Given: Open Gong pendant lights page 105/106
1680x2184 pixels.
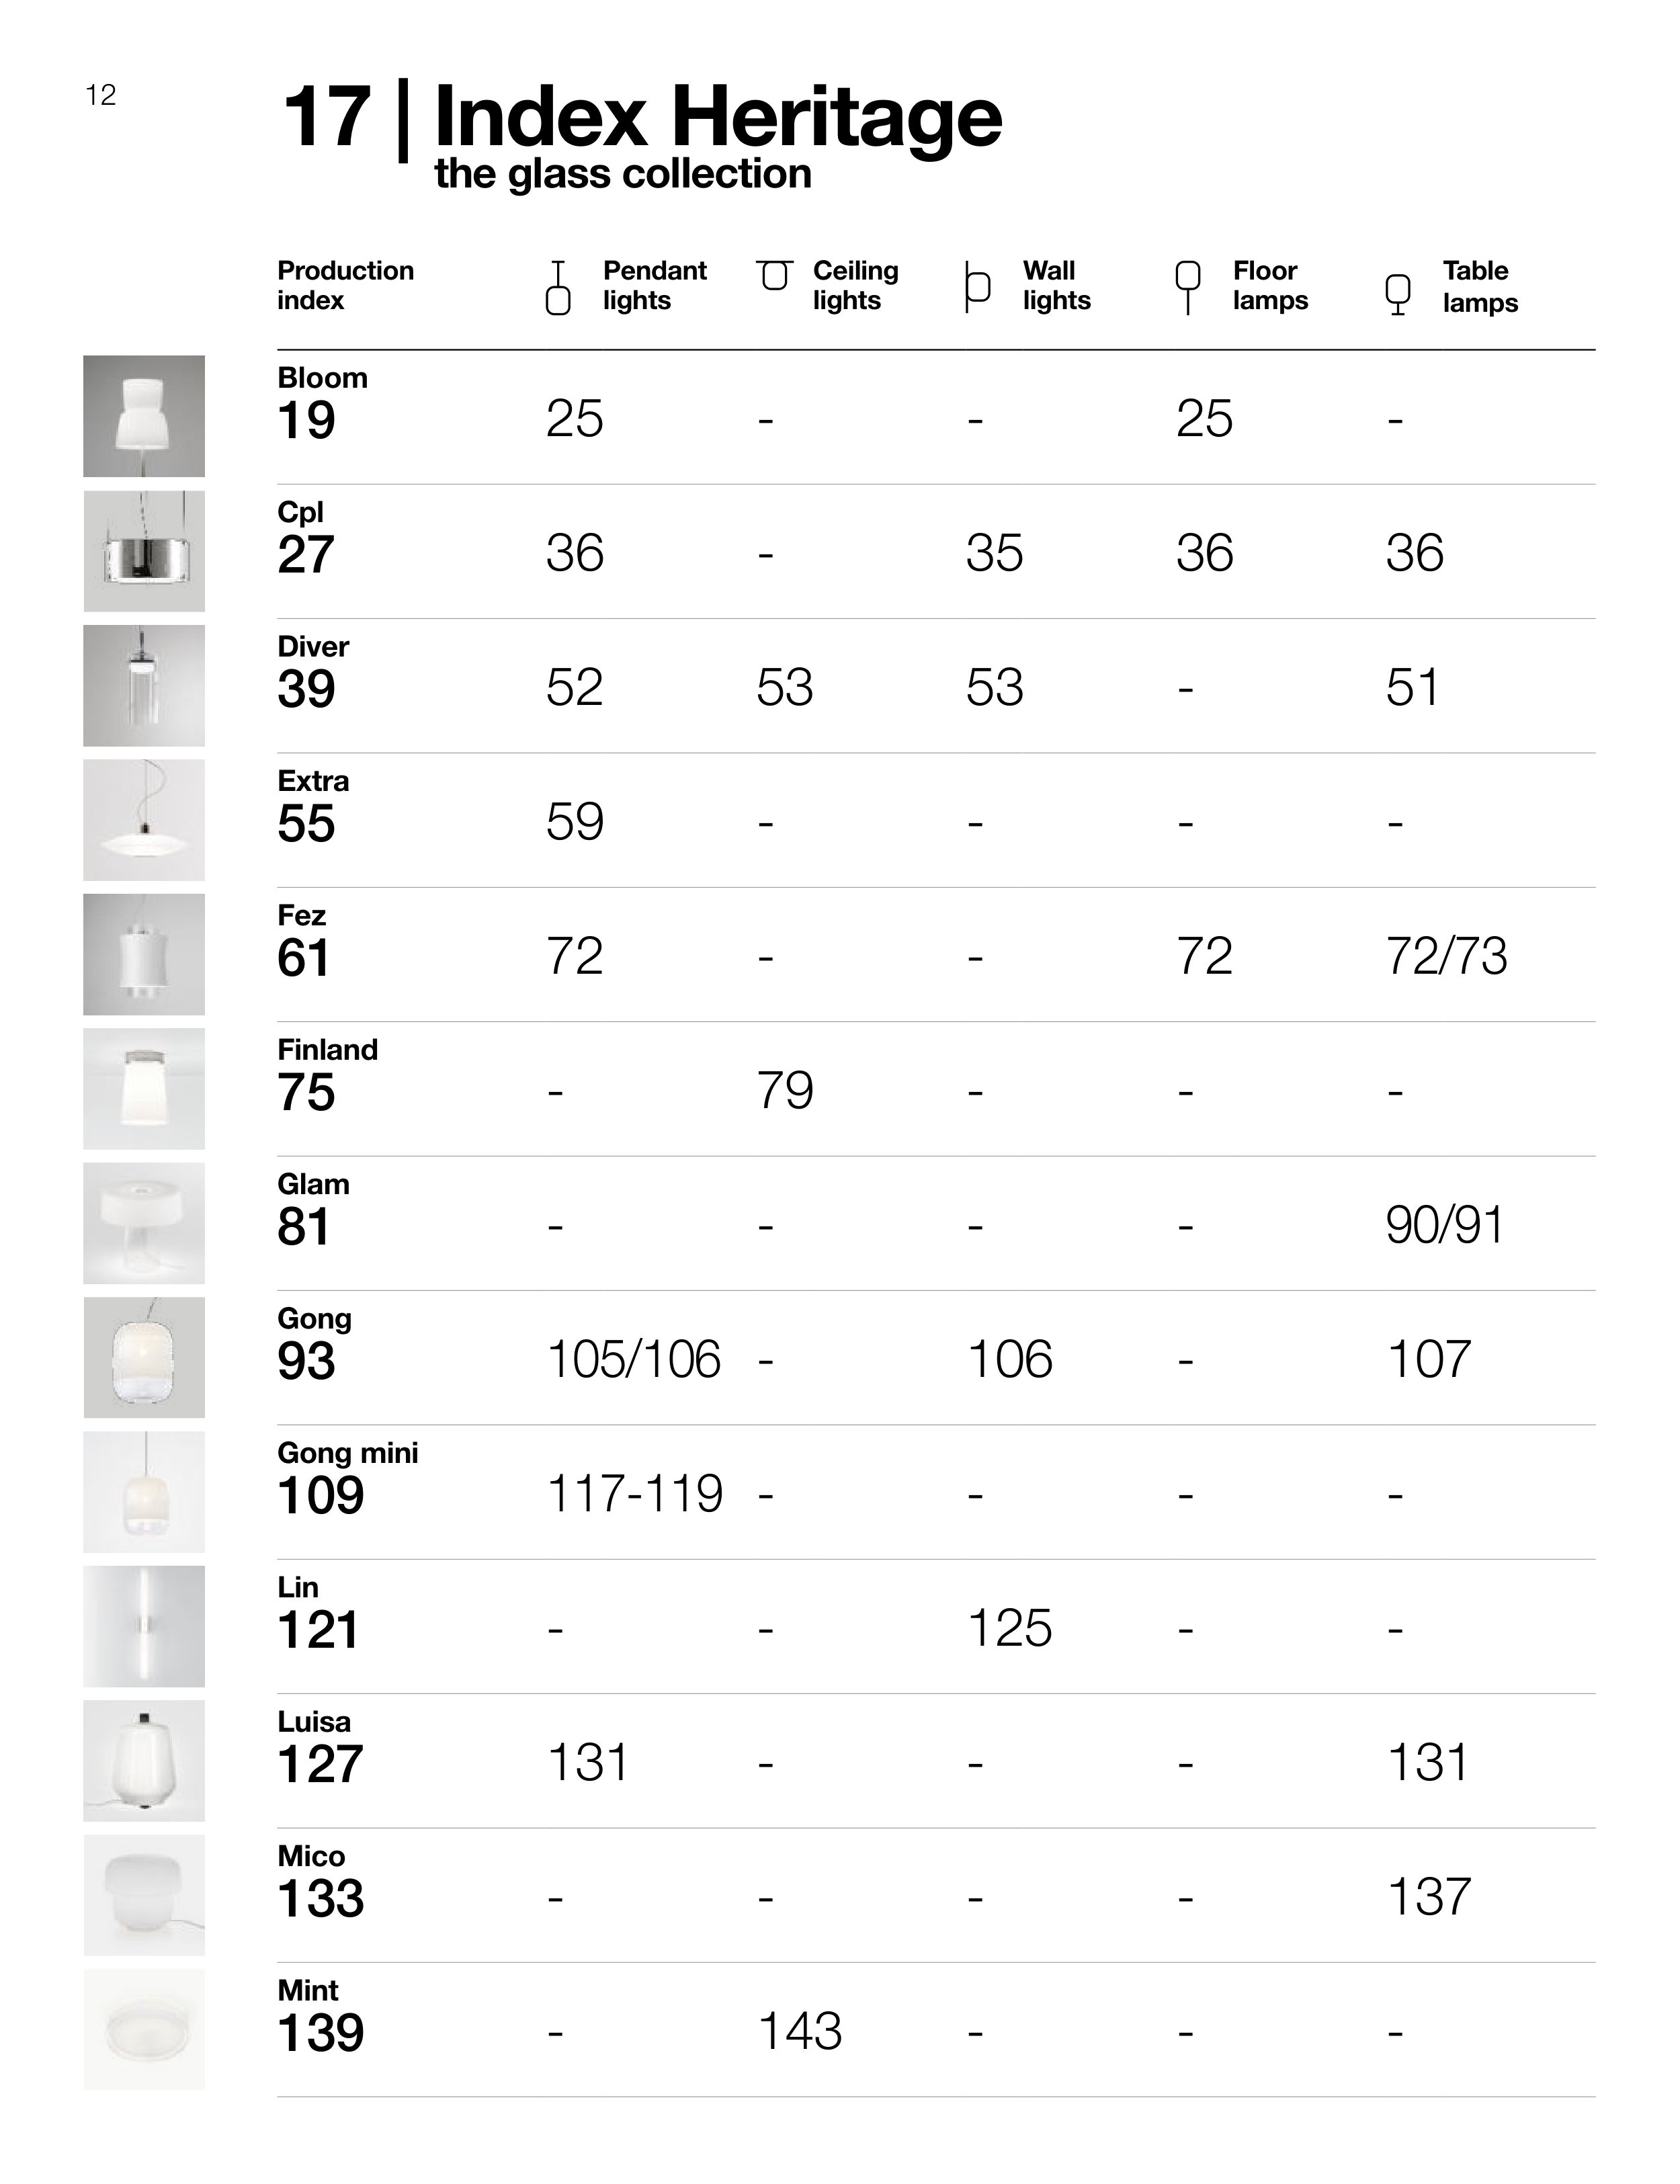Looking at the screenshot, I should [x=633, y=1359].
